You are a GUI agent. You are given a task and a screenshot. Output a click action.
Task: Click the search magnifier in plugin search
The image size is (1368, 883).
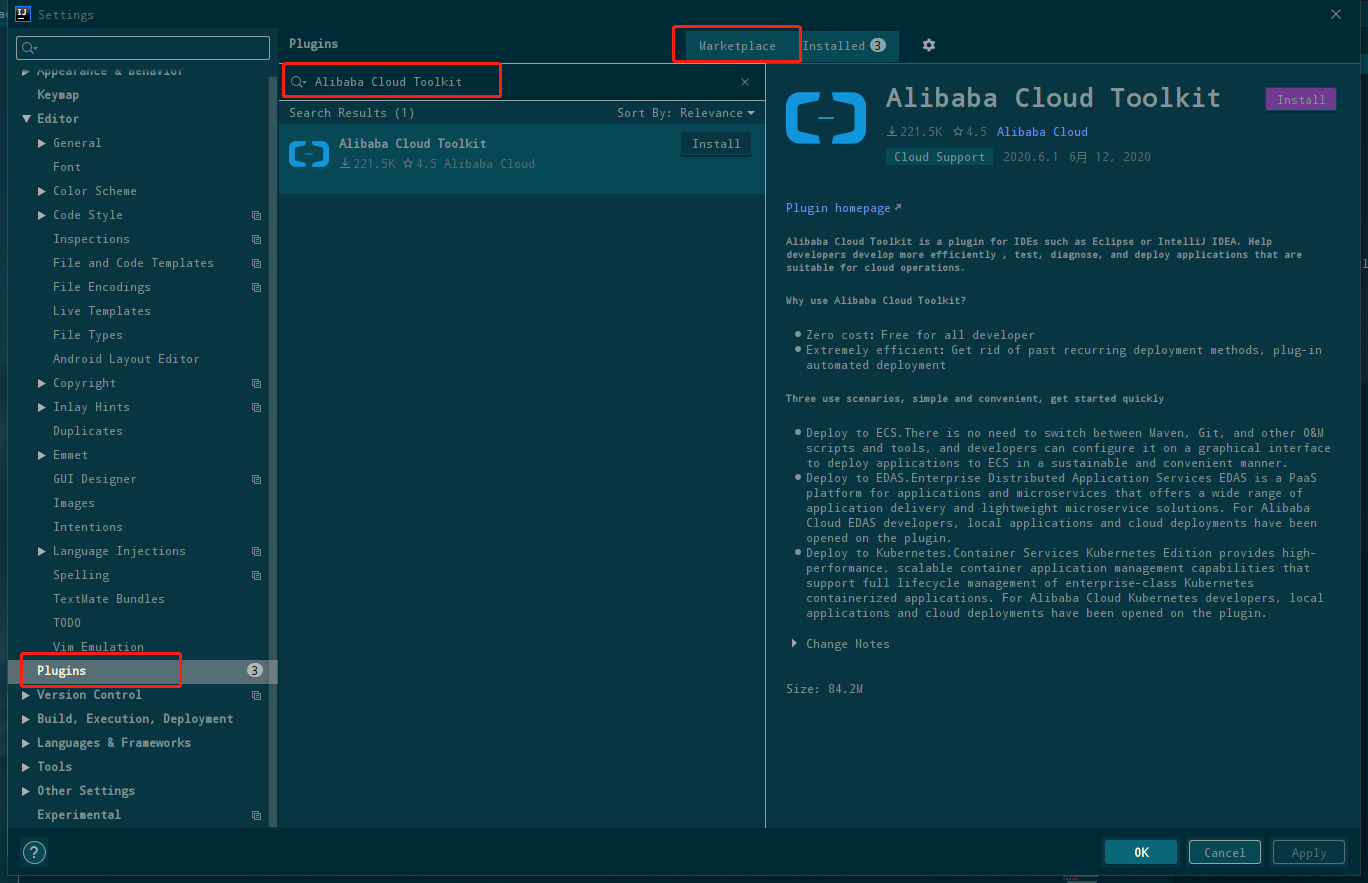298,82
